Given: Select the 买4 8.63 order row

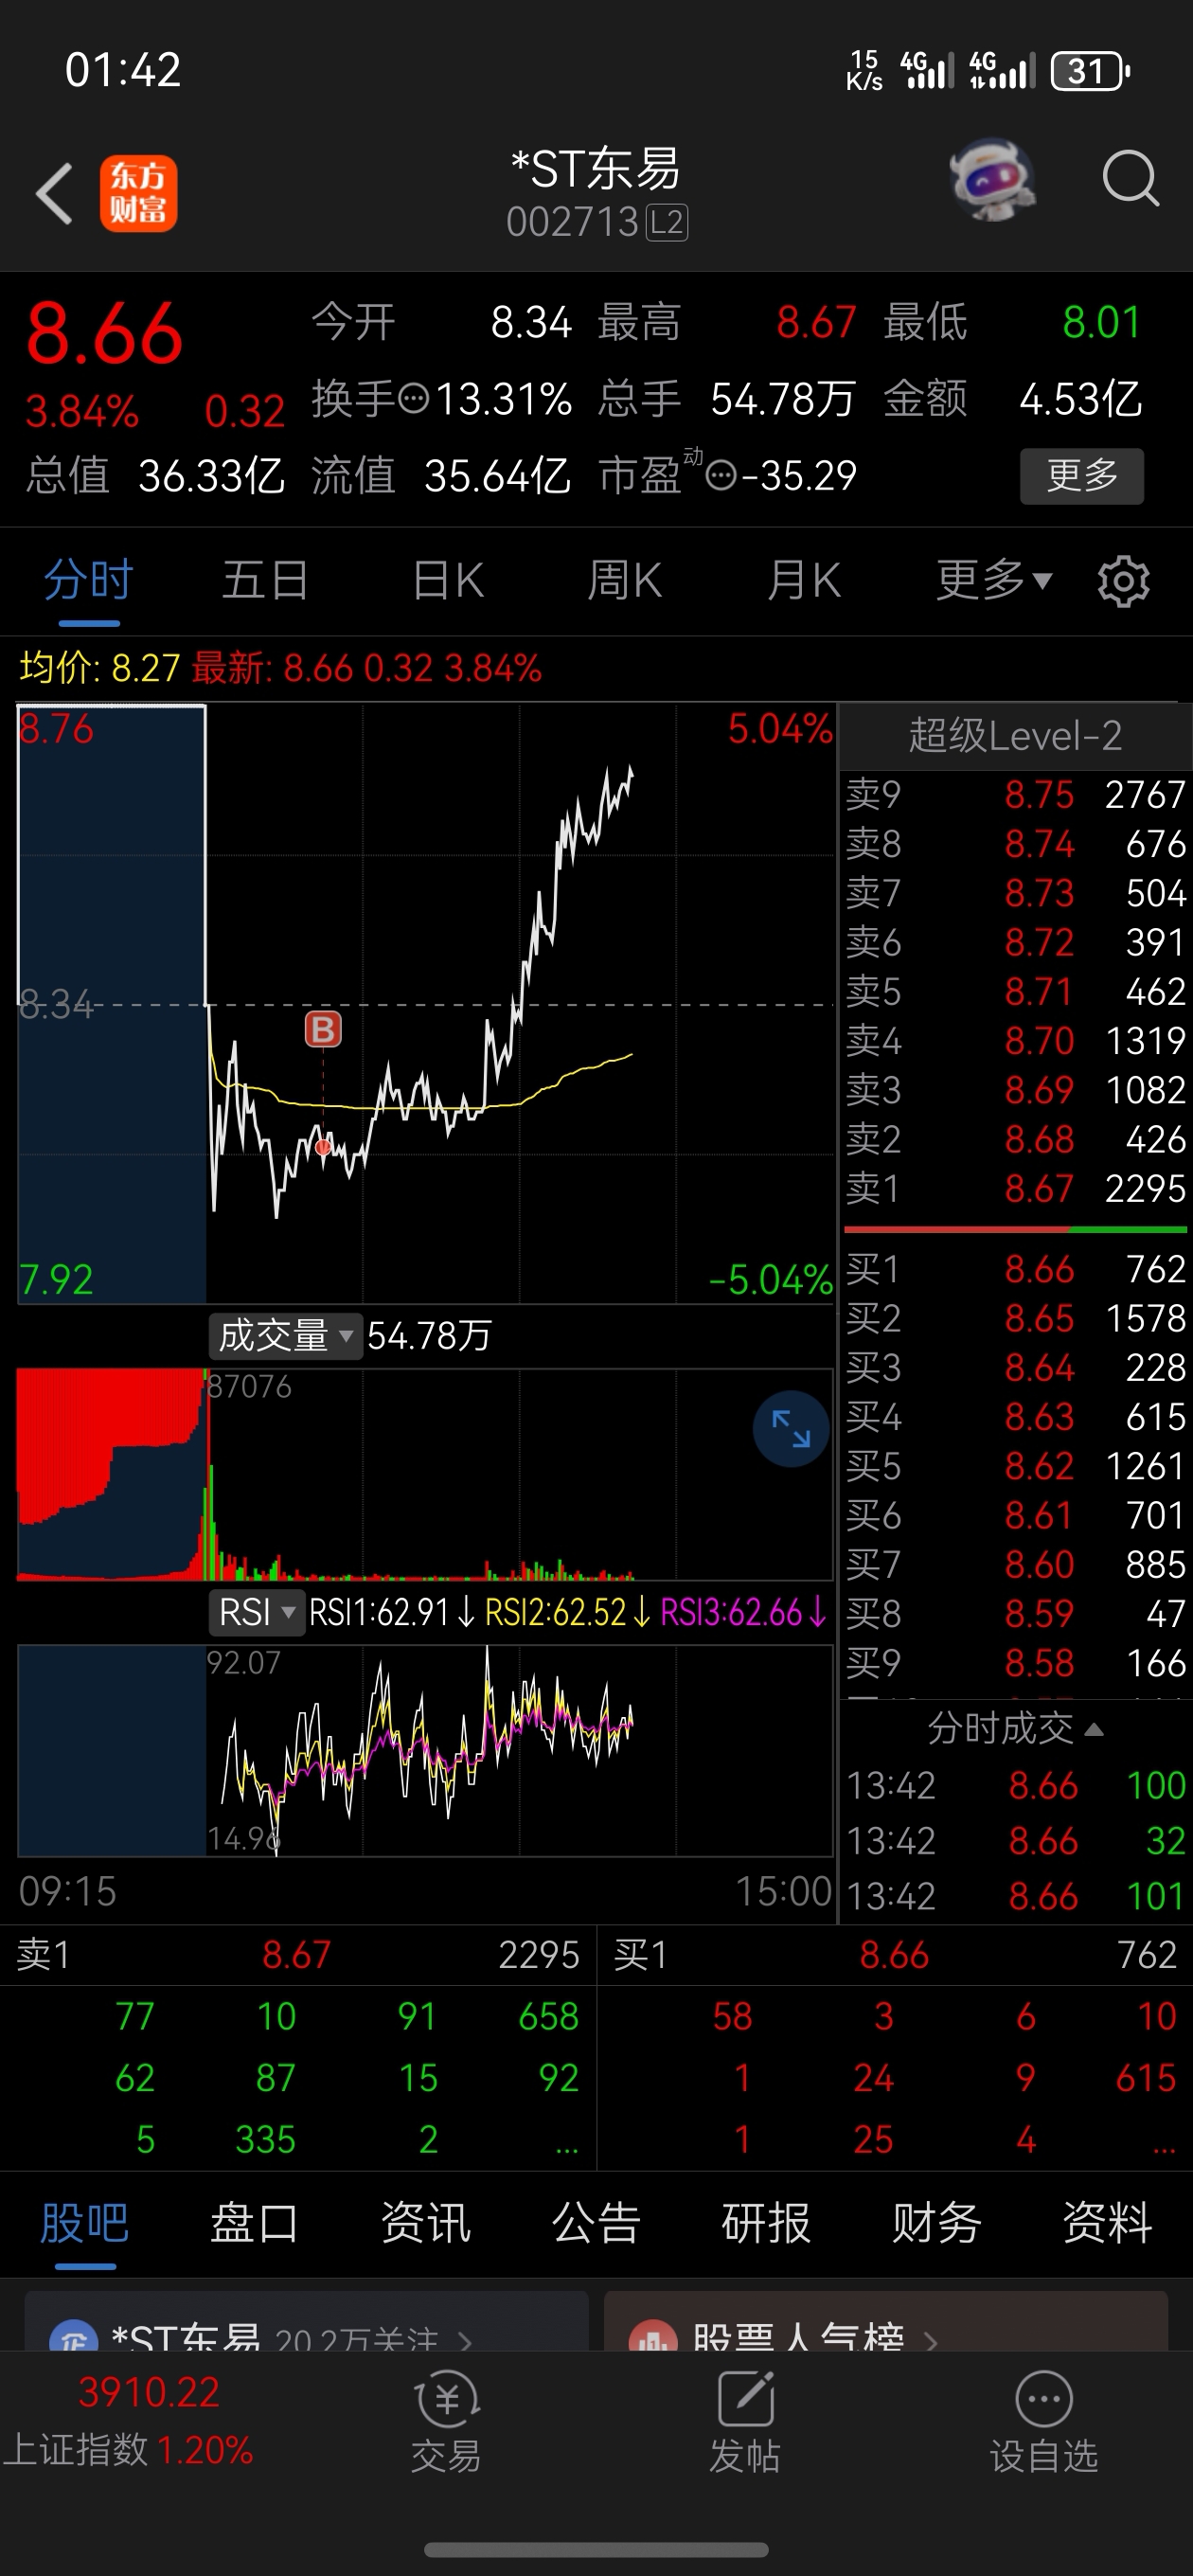Looking at the screenshot, I should [1015, 1417].
